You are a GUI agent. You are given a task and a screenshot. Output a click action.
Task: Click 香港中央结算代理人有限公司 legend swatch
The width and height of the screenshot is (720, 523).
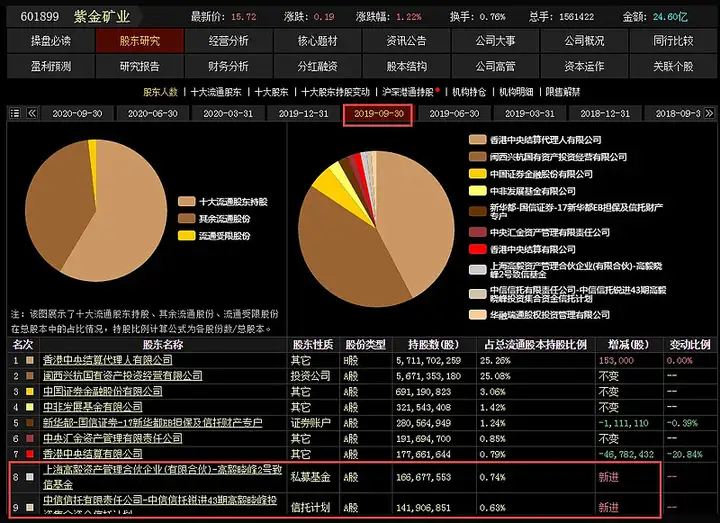point(478,140)
